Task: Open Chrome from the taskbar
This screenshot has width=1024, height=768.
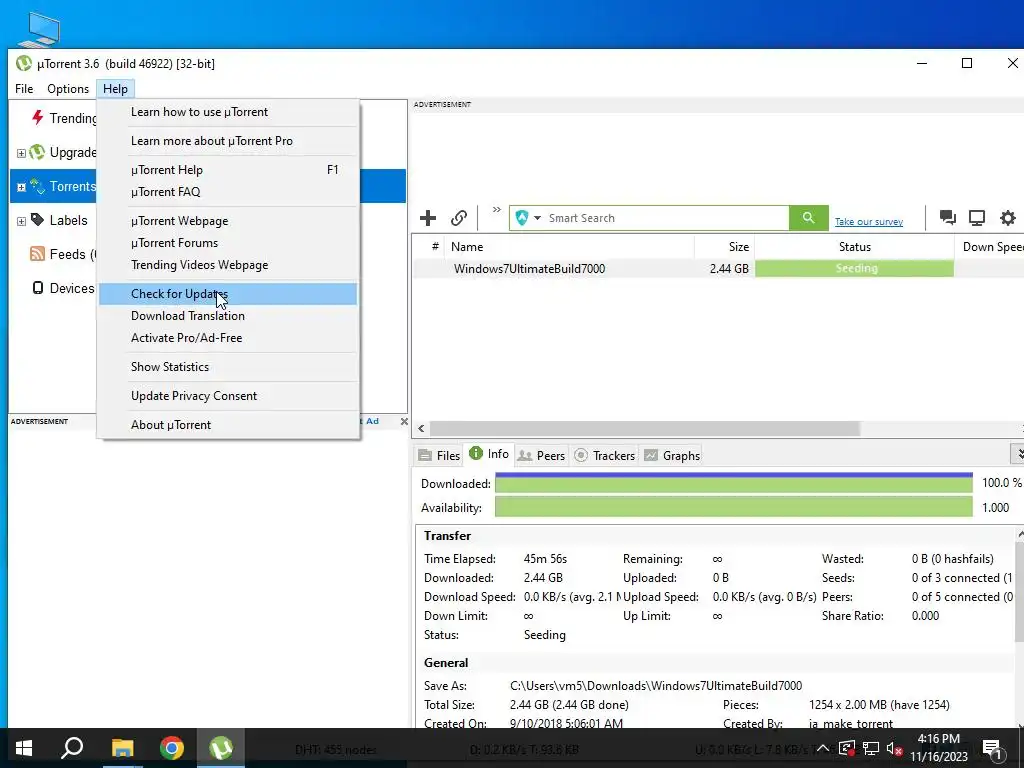Action: point(172,748)
